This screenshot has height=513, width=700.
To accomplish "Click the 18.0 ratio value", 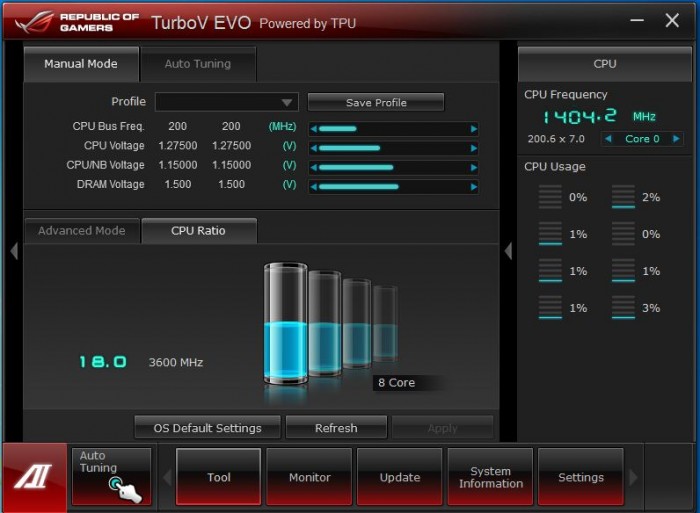I will click(103, 362).
